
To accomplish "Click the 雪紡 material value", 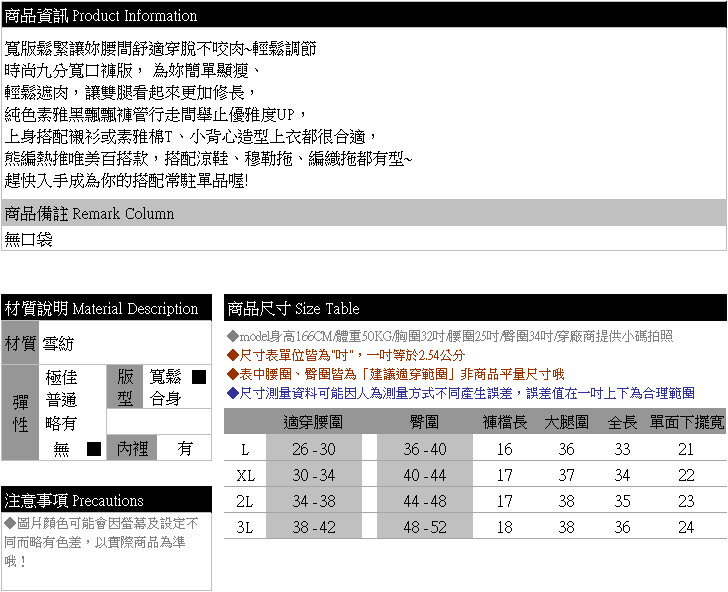I will point(58,344).
